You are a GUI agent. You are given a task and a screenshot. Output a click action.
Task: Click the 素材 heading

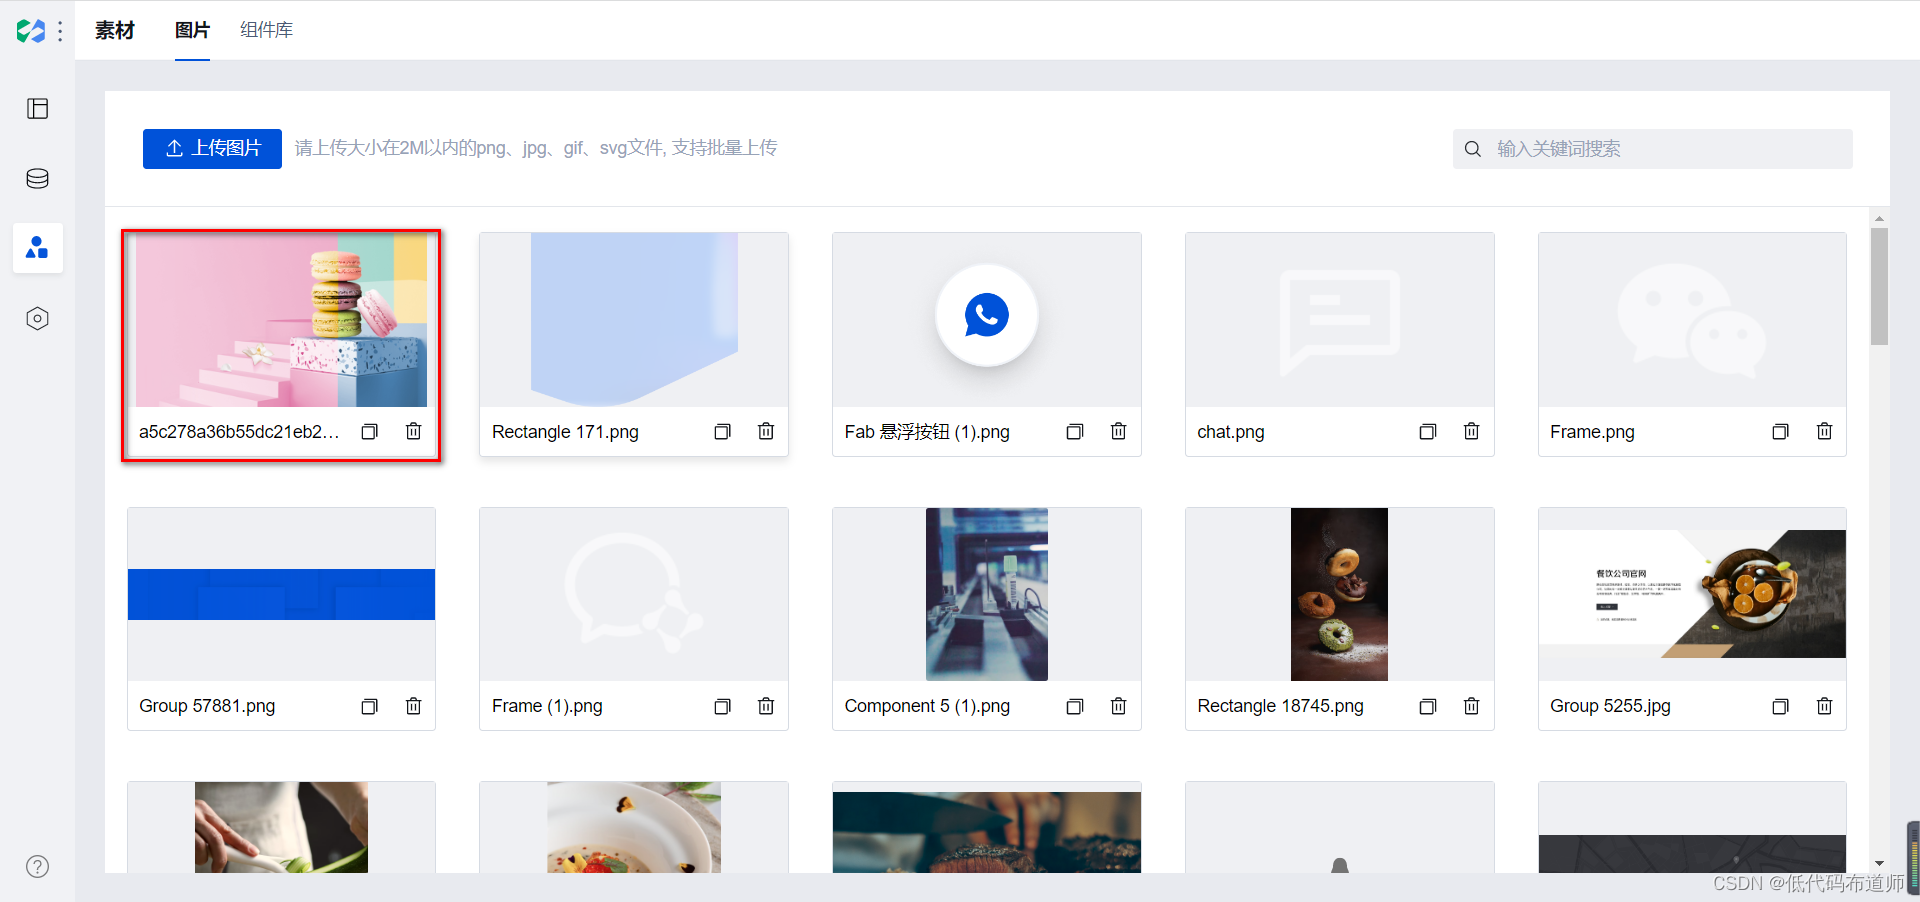click(x=114, y=30)
